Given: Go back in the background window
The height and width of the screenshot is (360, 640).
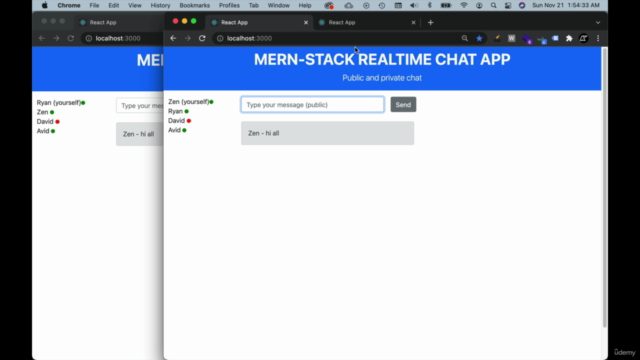Looking at the screenshot, I should click(42, 38).
